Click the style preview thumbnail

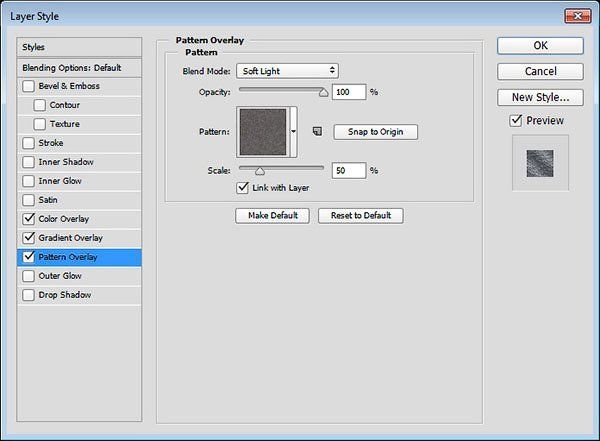coord(540,163)
